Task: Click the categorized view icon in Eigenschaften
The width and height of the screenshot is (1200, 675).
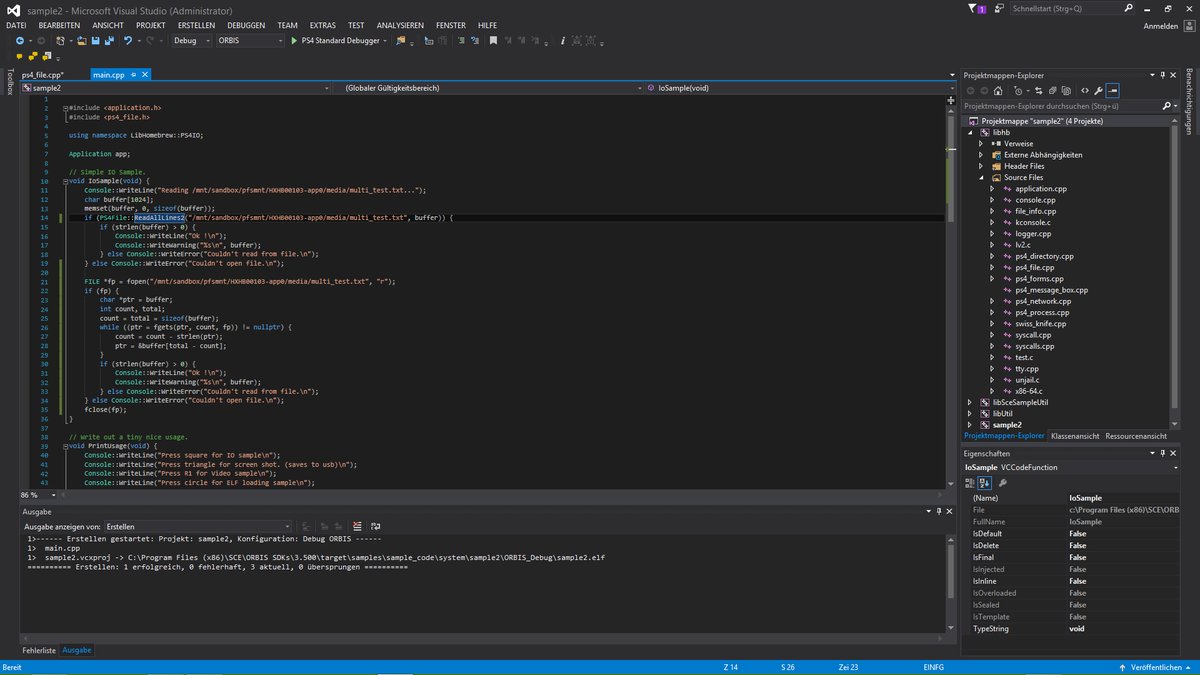Action: [970, 482]
